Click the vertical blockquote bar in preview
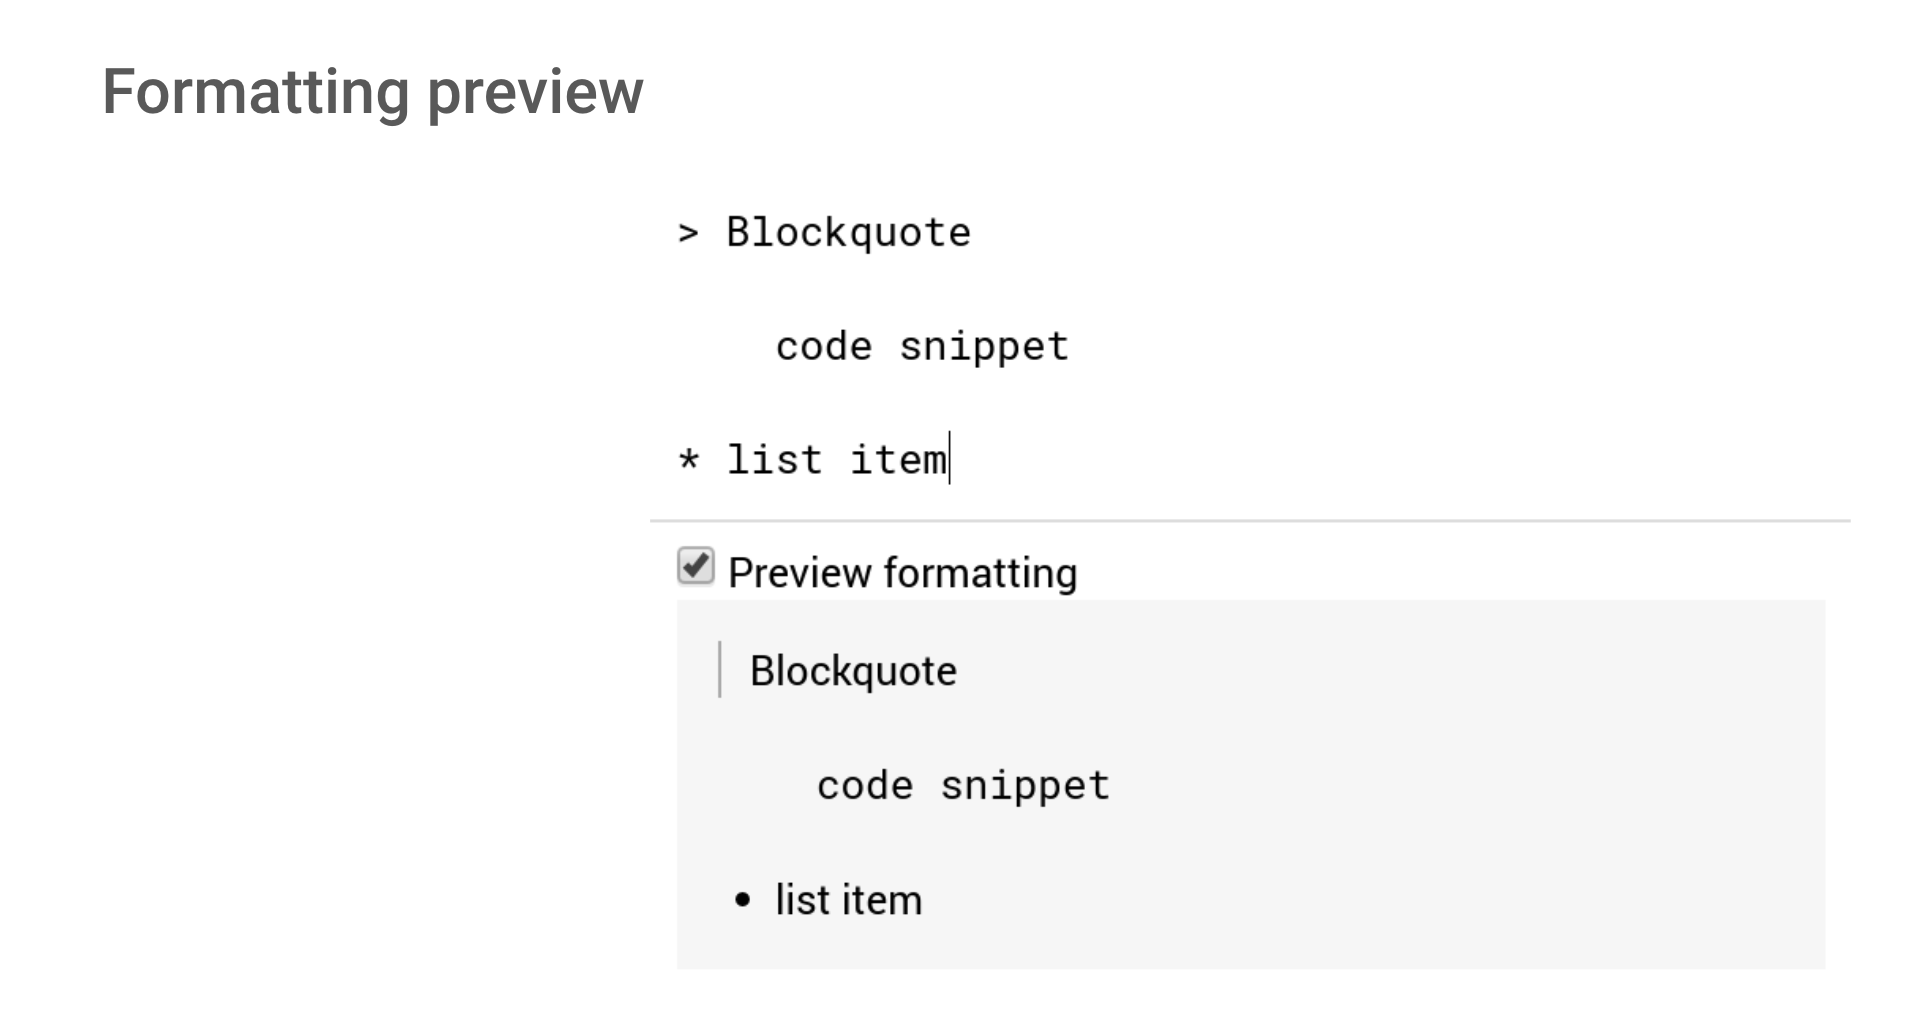 tap(720, 670)
